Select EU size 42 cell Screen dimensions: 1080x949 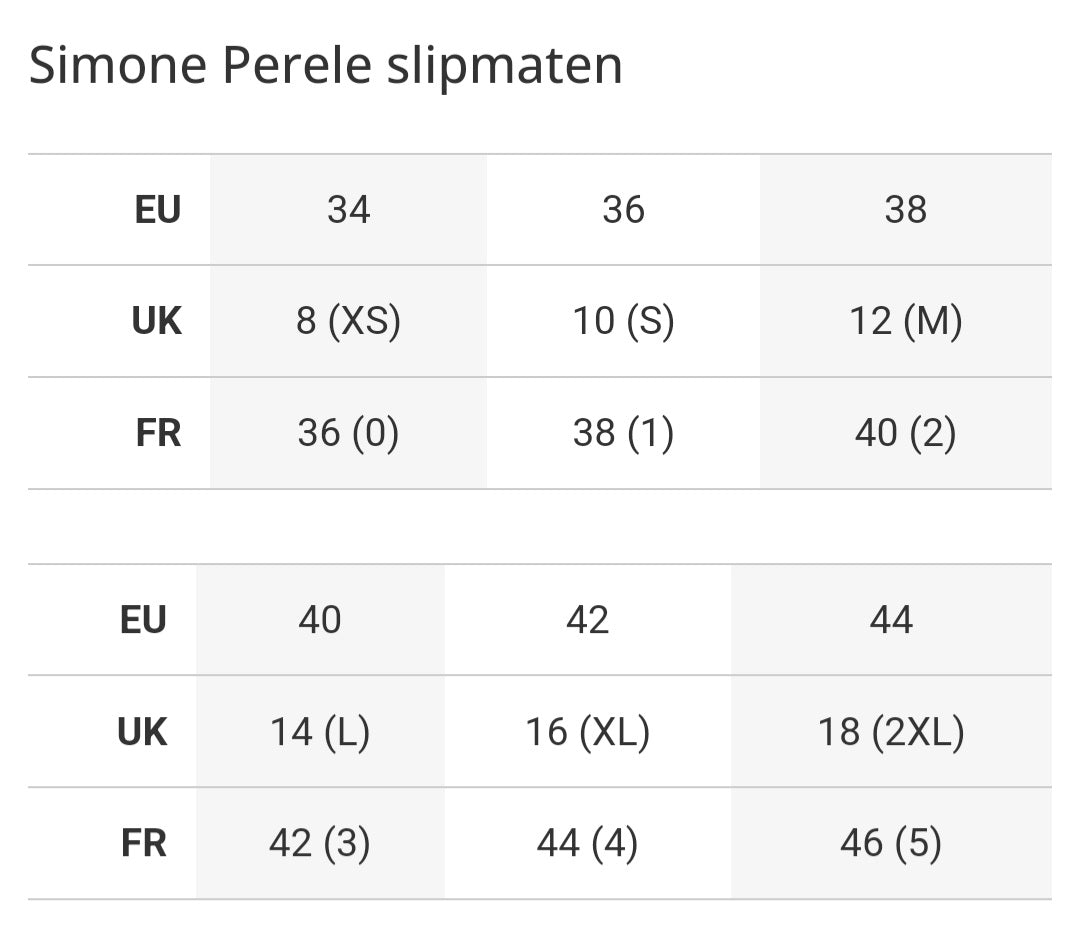(x=587, y=621)
